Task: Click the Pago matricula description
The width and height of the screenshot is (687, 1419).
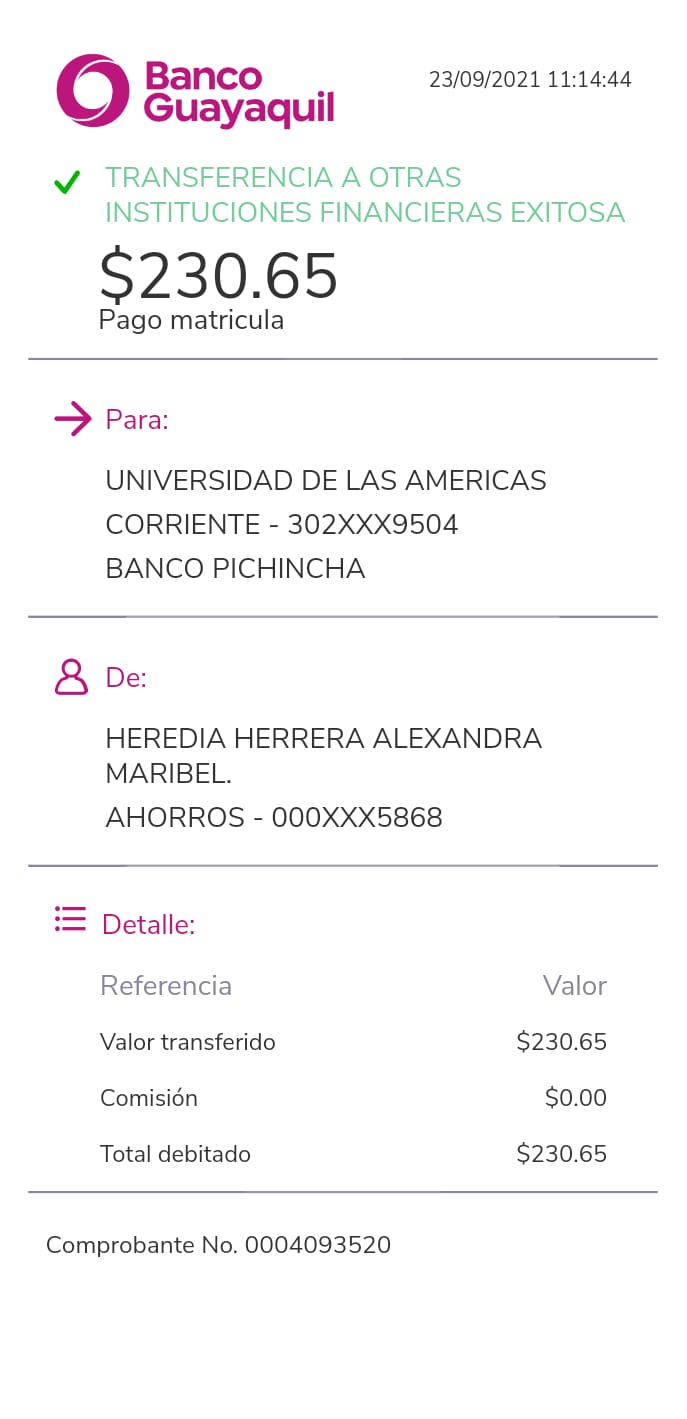Action: [x=191, y=321]
